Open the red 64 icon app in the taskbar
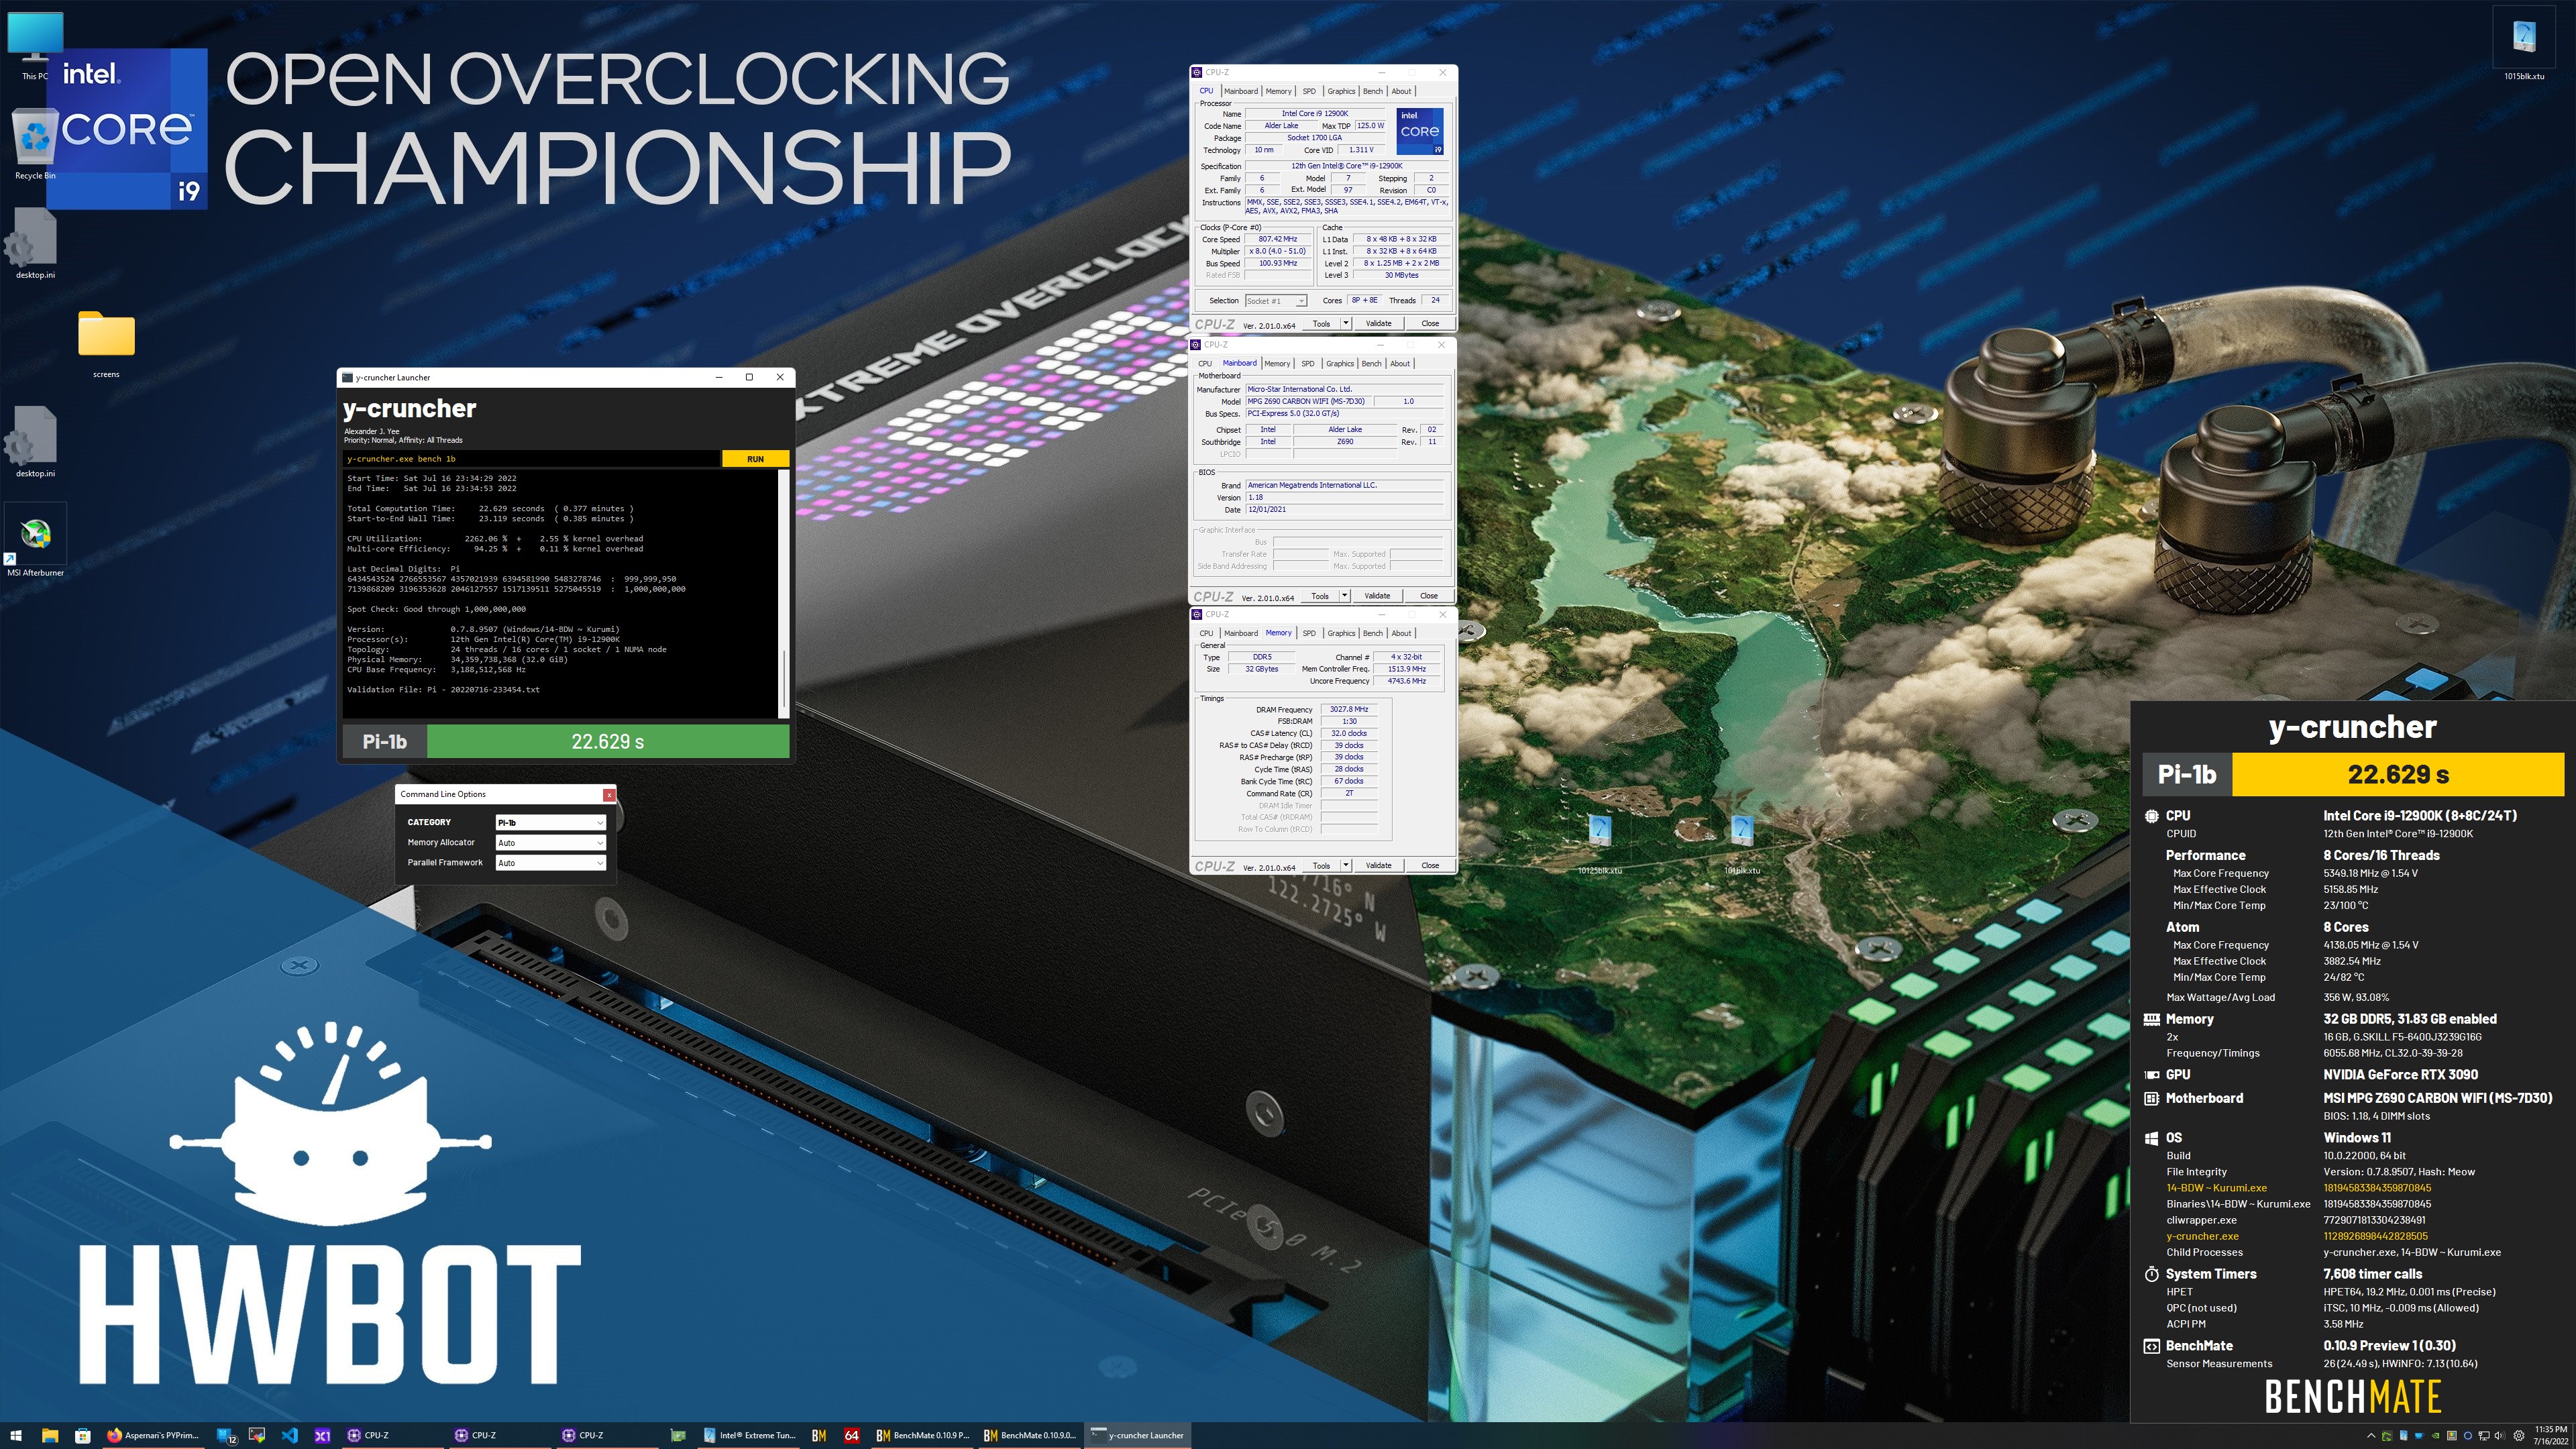 tap(851, 1435)
